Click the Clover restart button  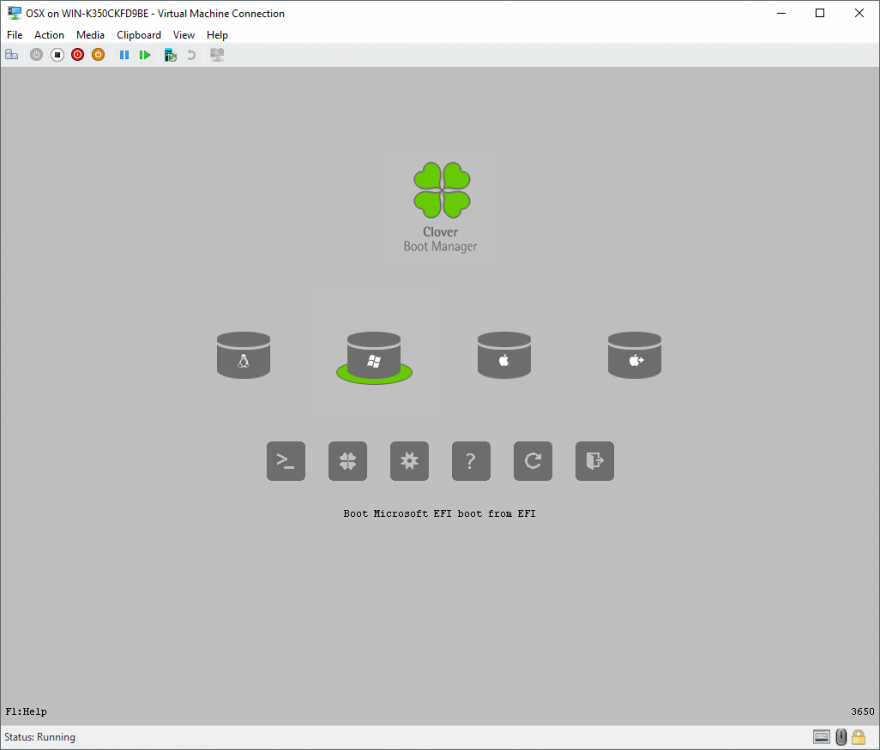(533, 461)
